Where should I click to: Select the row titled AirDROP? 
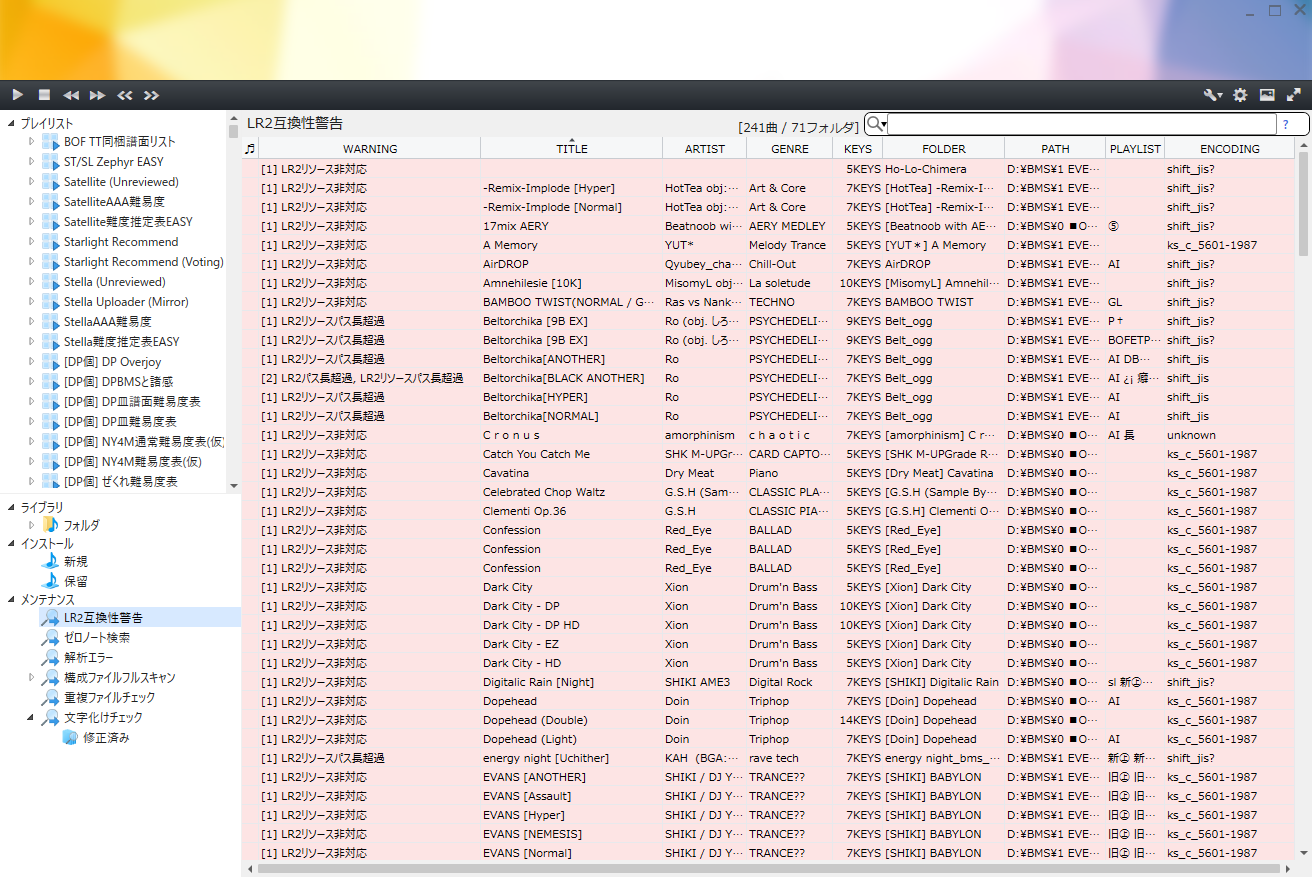pyautogui.click(x=769, y=264)
